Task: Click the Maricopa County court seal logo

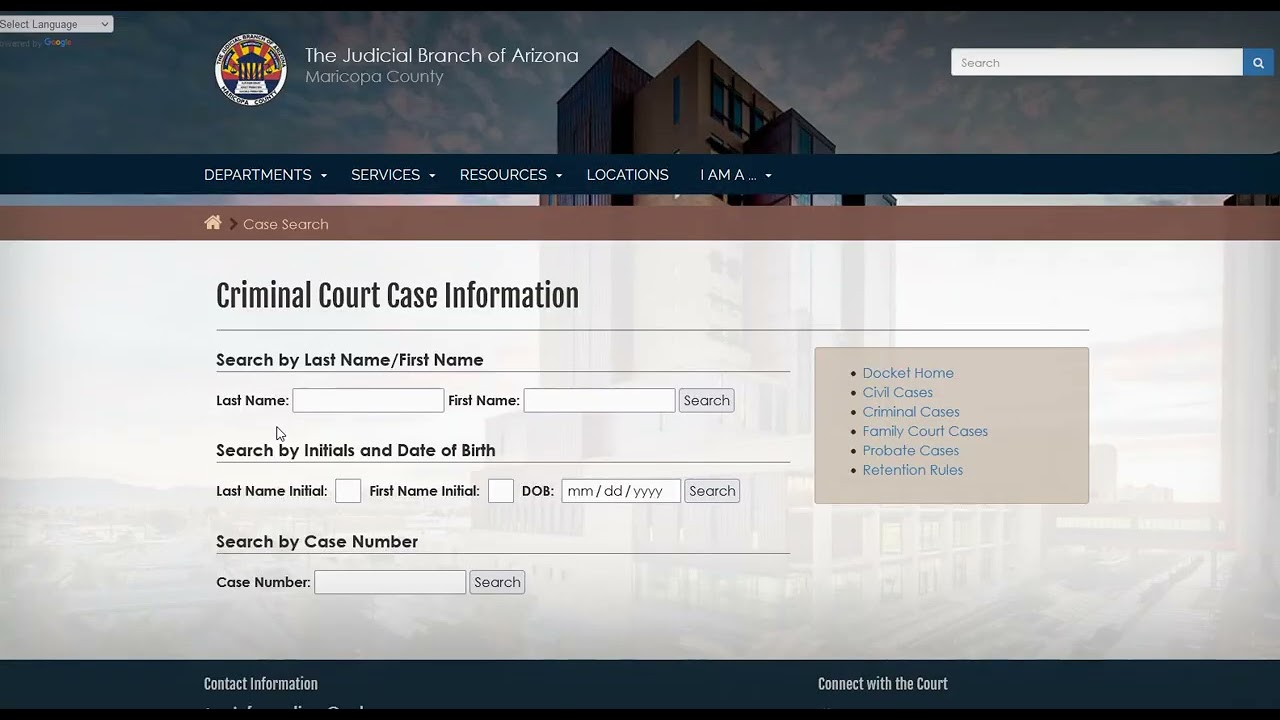Action: pyautogui.click(x=250, y=69)
